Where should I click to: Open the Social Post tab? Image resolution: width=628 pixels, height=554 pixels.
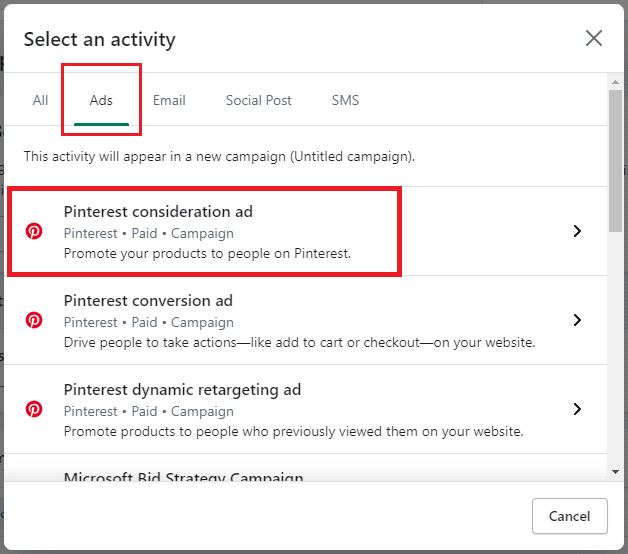pyautogui.click(x=259, y=100)
